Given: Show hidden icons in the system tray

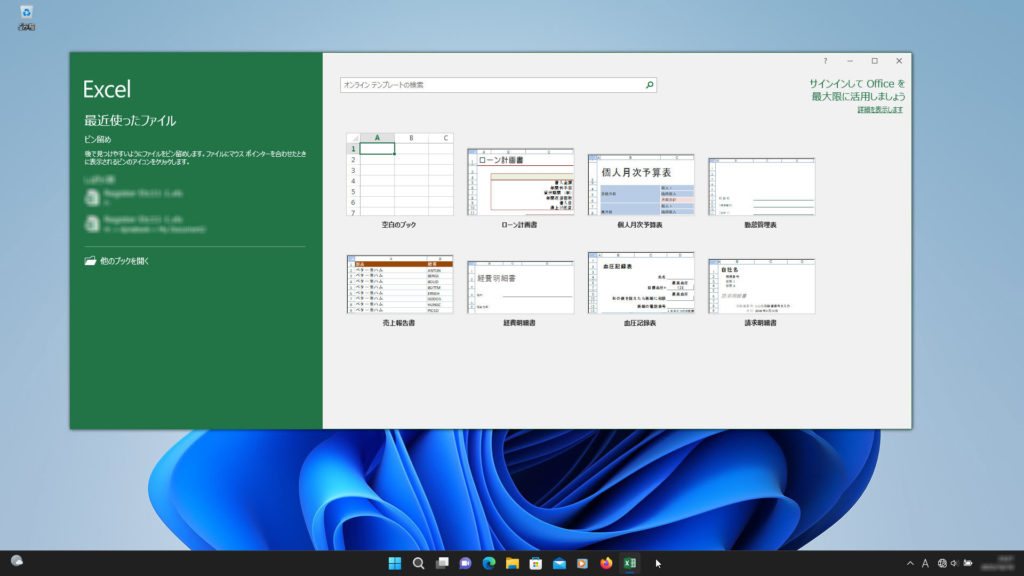Looking at the screenshot, I should pos(910,563).
